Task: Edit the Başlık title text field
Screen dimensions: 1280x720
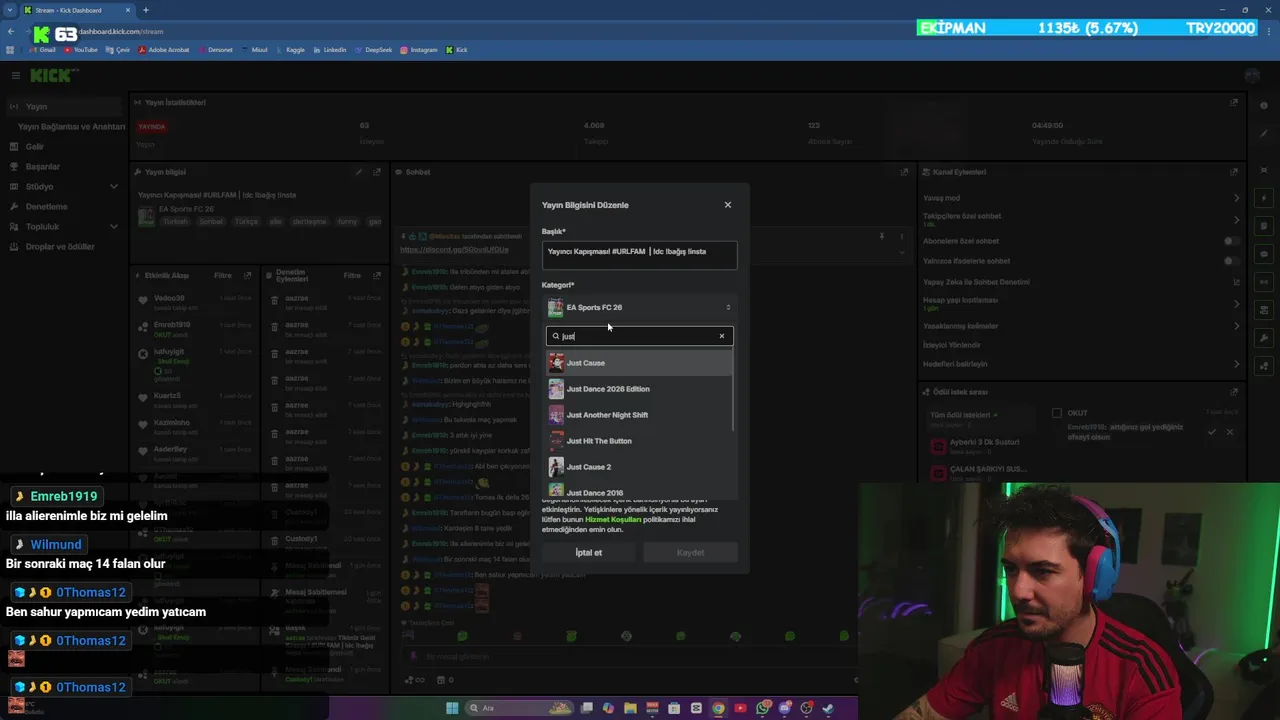Action: 640,255
